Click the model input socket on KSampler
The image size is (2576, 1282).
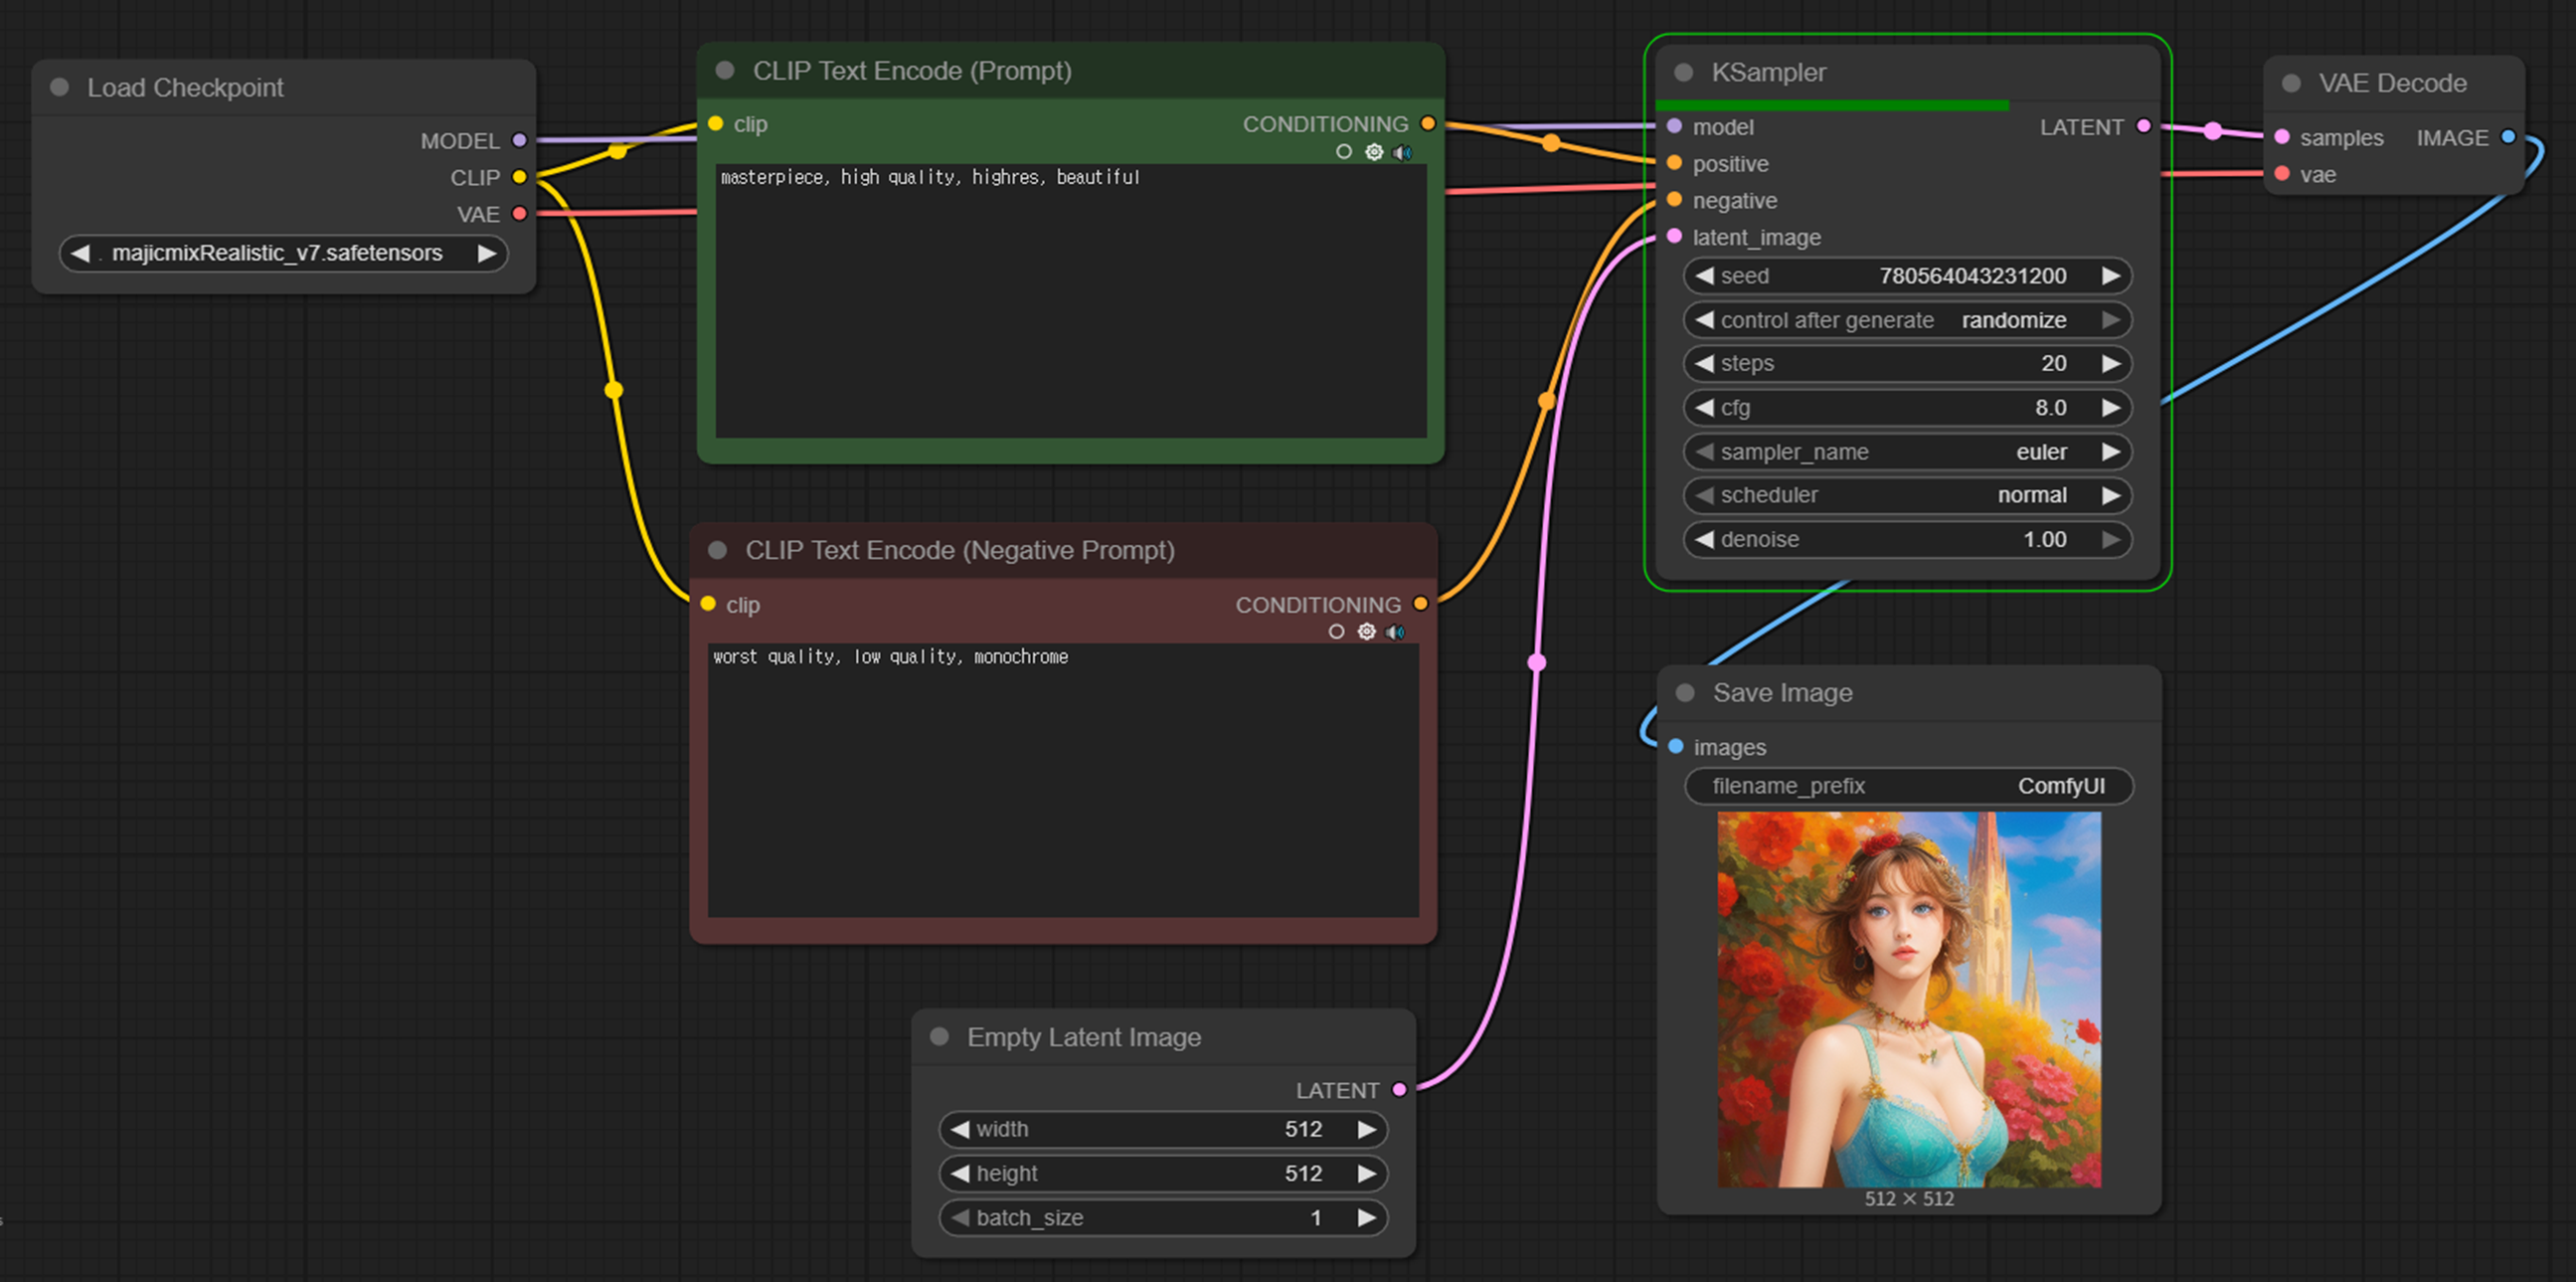click(x=1675, y=126)
